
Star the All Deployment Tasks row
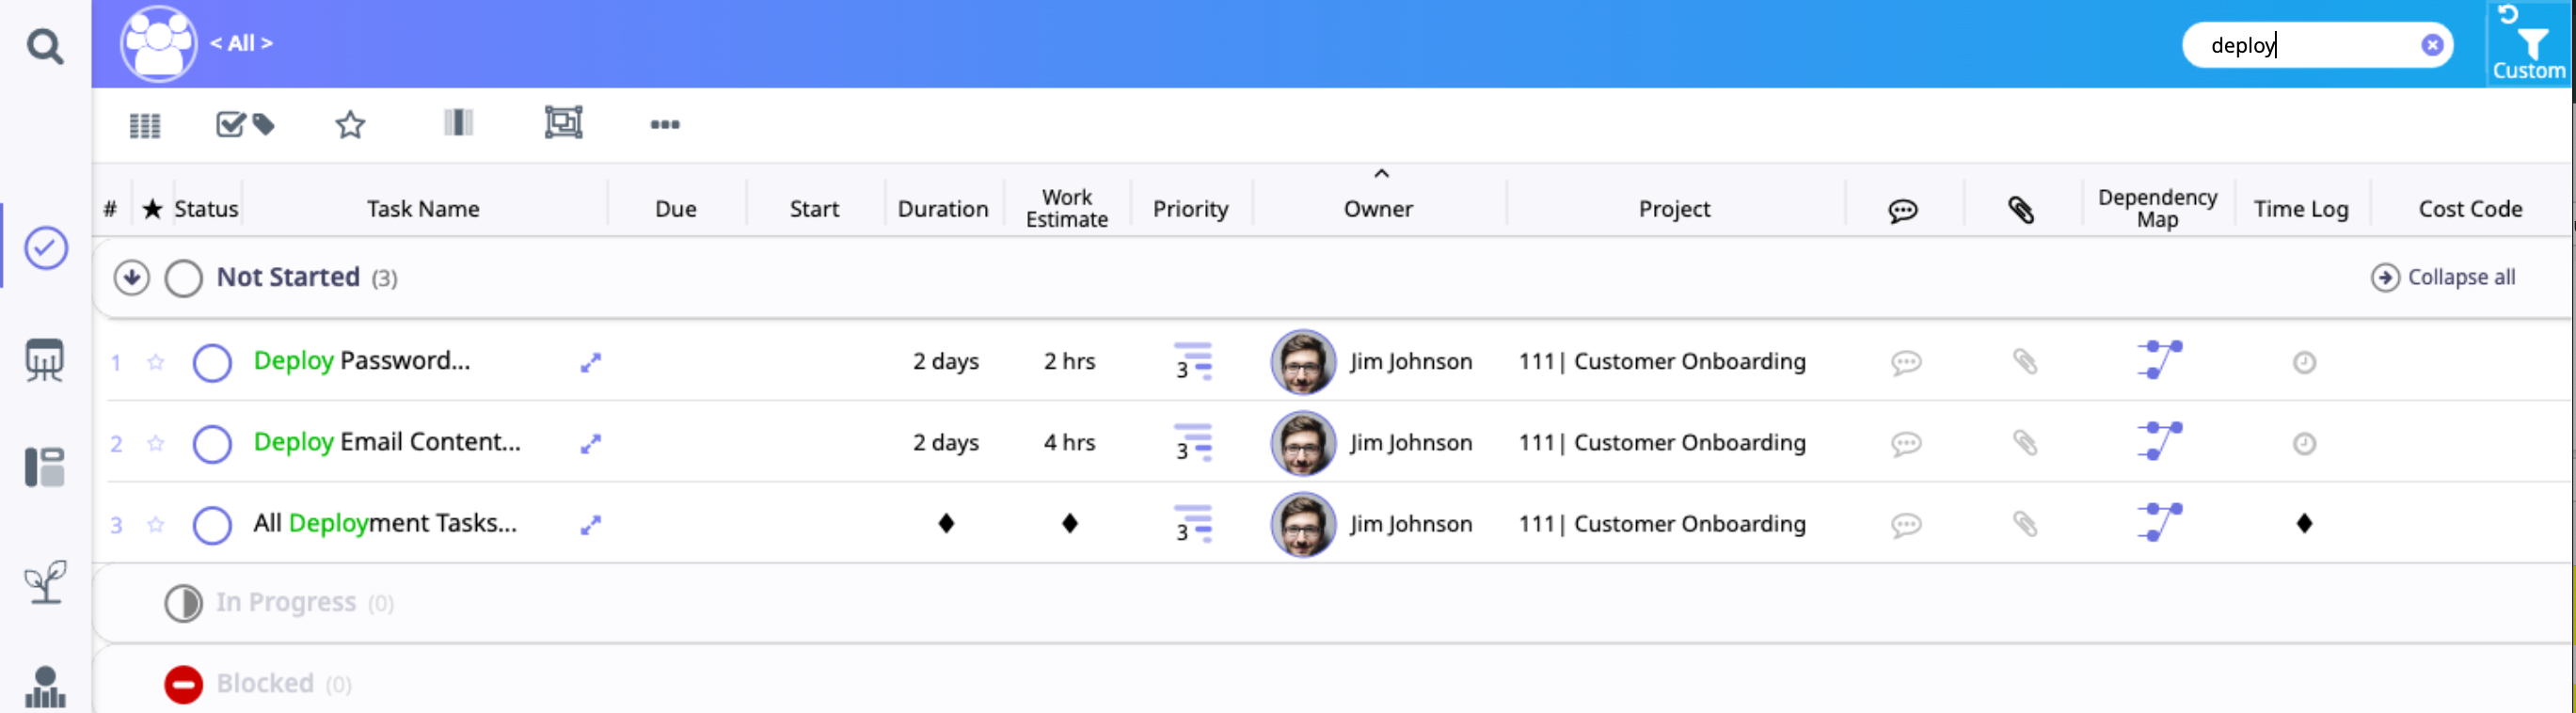(156, 525)
